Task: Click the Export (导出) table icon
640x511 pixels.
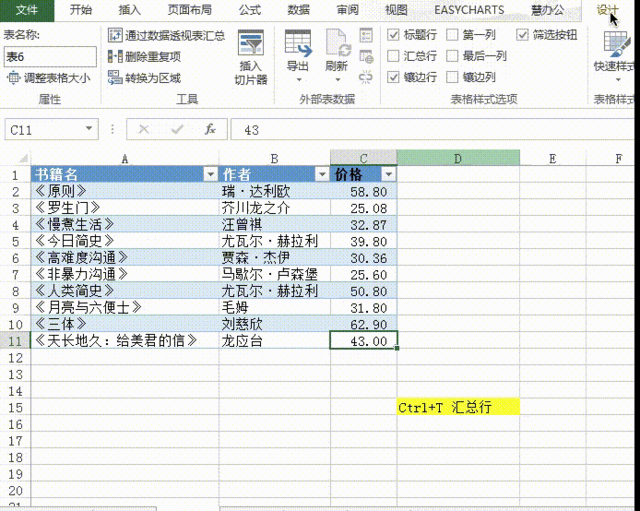Action: [298, 43]
